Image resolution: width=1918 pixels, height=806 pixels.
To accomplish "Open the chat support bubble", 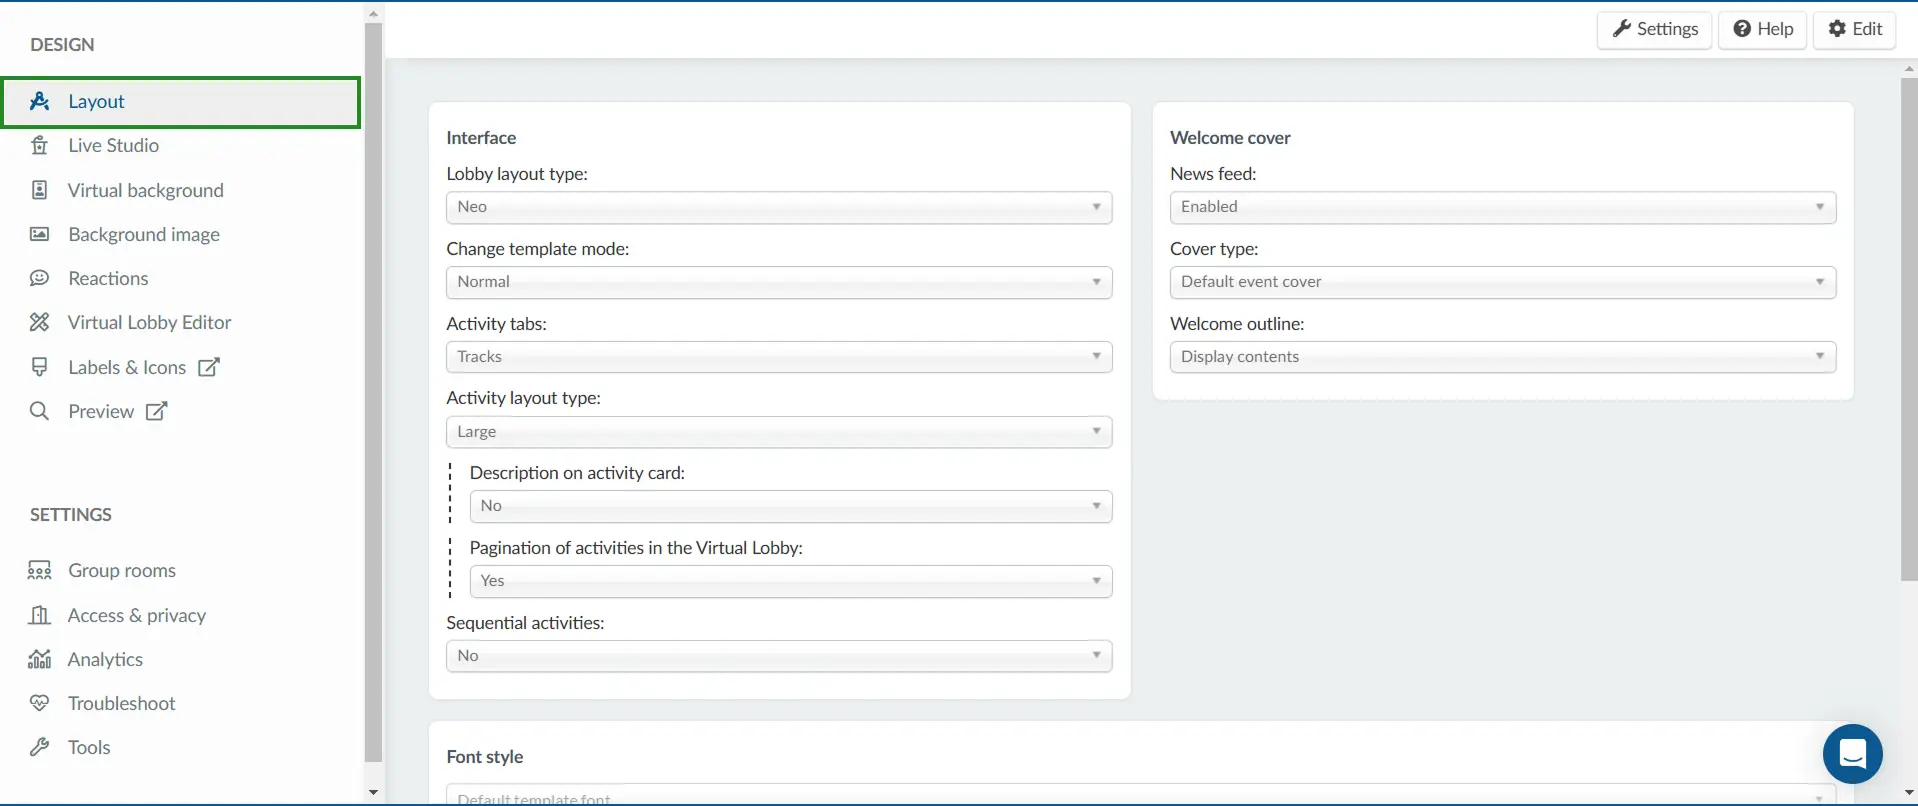I will pos(1852,754).
